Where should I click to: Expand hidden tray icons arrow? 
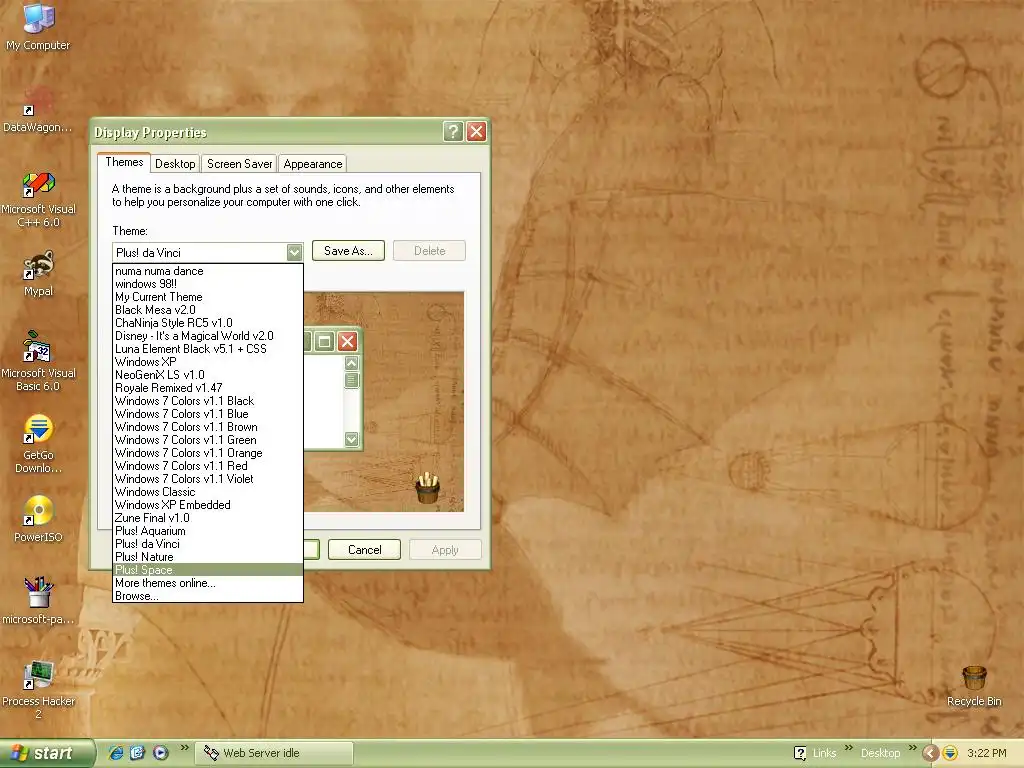(930, 753)
